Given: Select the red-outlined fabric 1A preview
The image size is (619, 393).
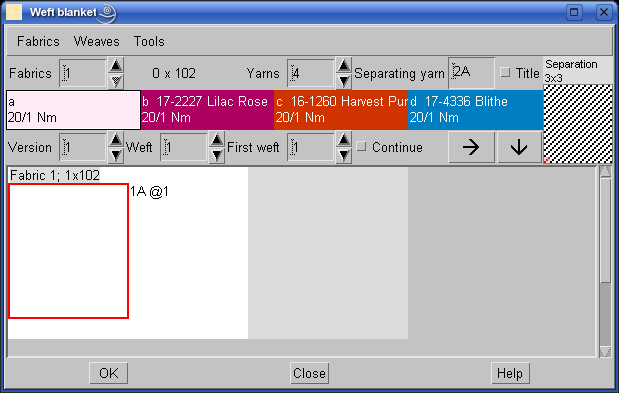Looking at the screenshot, I should [x=68, y=251].
